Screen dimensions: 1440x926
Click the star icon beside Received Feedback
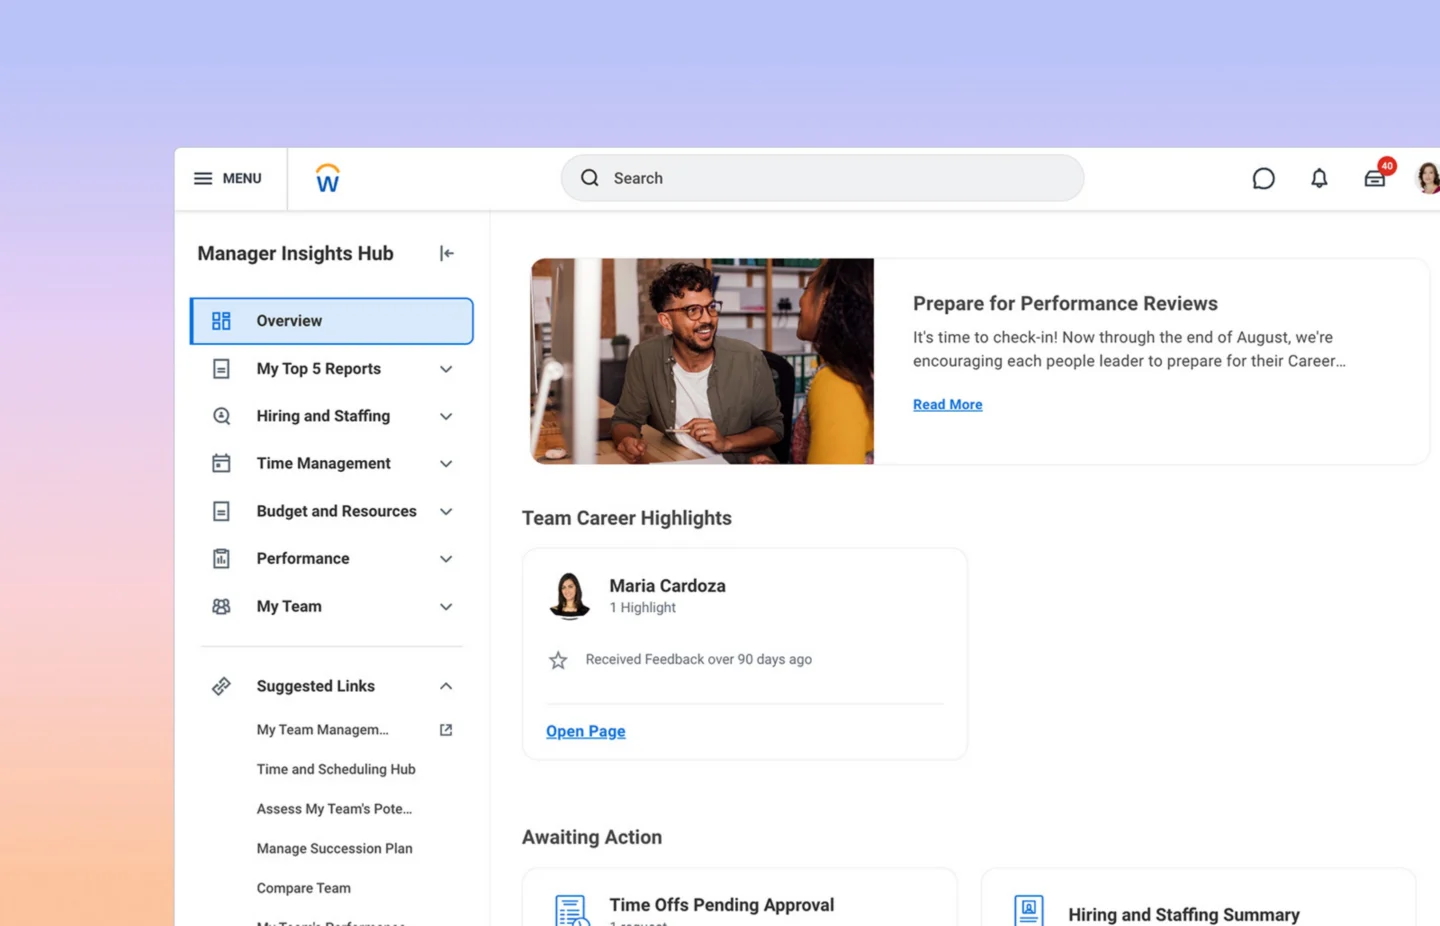[558, 660]
